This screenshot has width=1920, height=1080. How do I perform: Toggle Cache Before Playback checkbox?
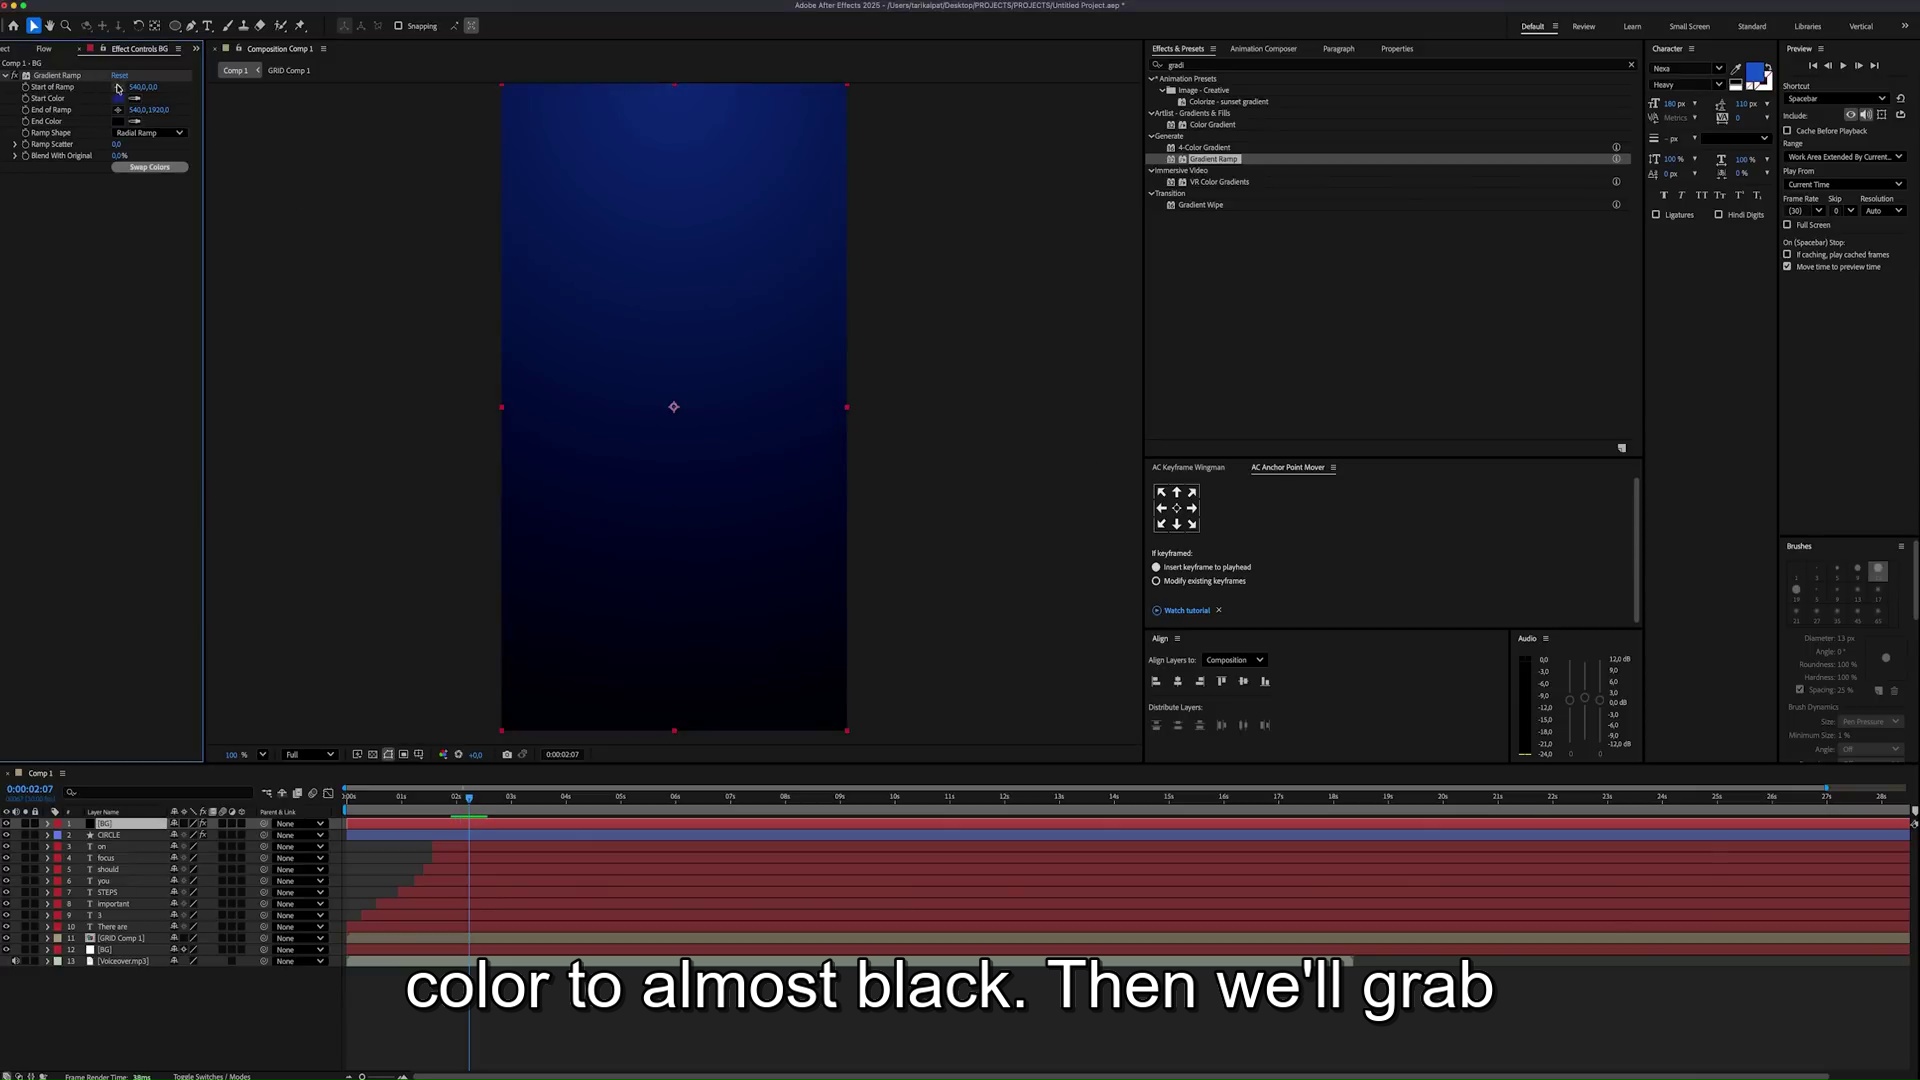tap(1787, 131)
